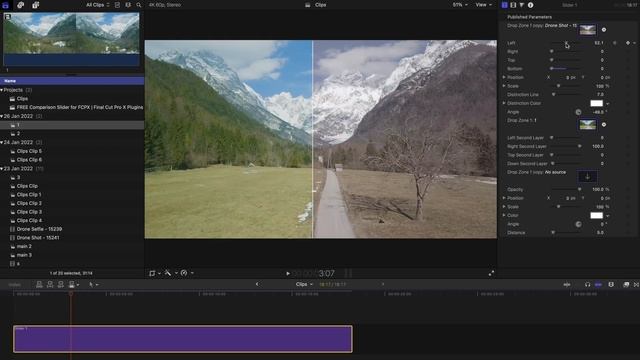Select Drone Shot - 15241 clip
Viewport: 640px width, 360px height.
38,238
